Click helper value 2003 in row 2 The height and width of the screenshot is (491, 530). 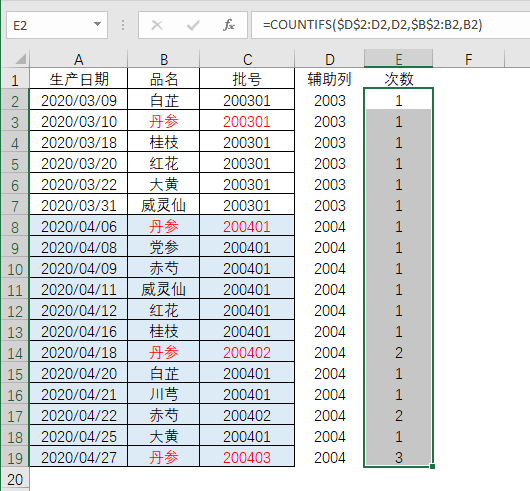[x=330, y=100]
